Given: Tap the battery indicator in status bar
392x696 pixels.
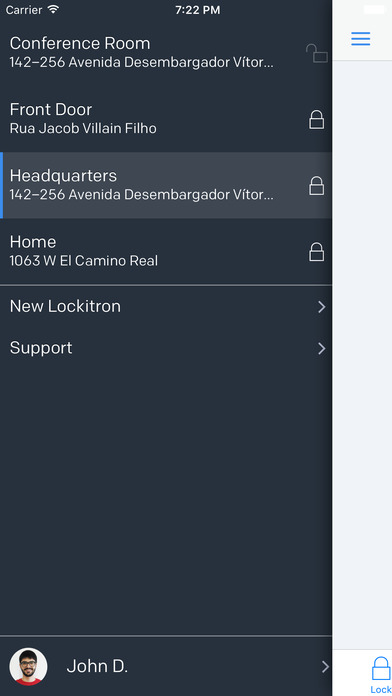Looking at the screenshot, I should click(x=374, y=9).
